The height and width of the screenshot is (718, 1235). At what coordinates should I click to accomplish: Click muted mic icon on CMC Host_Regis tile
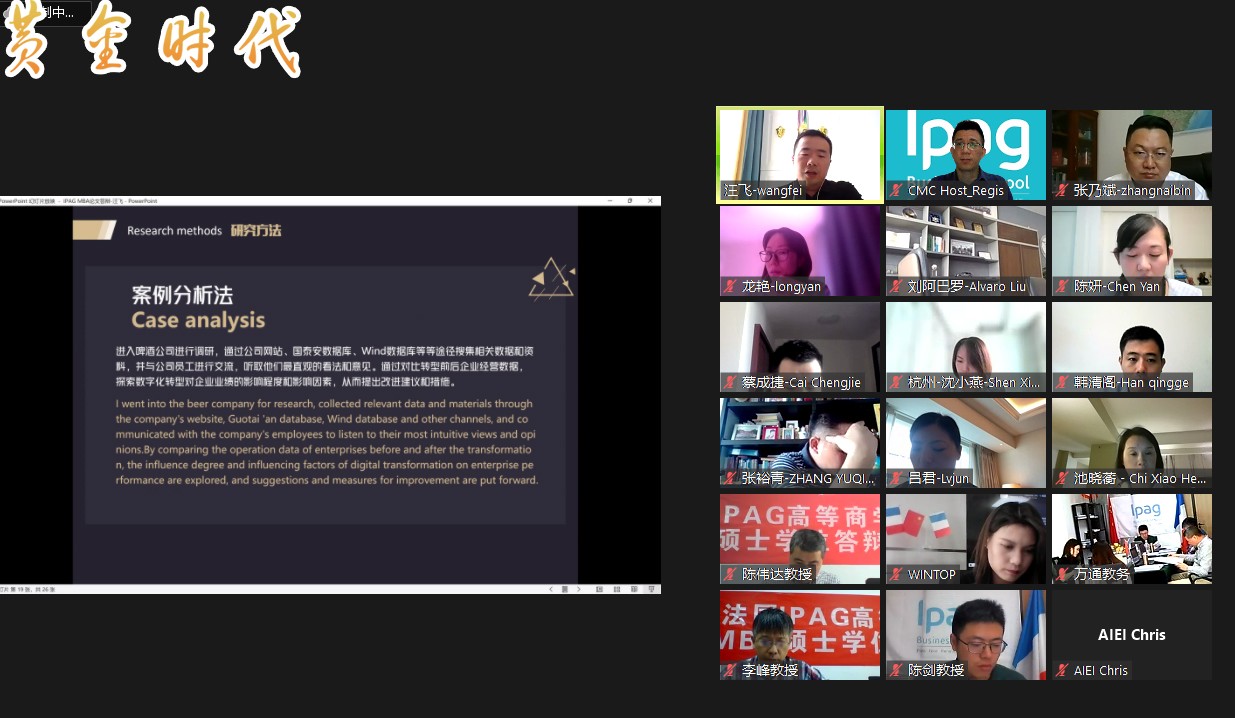(x=896, y=191)
